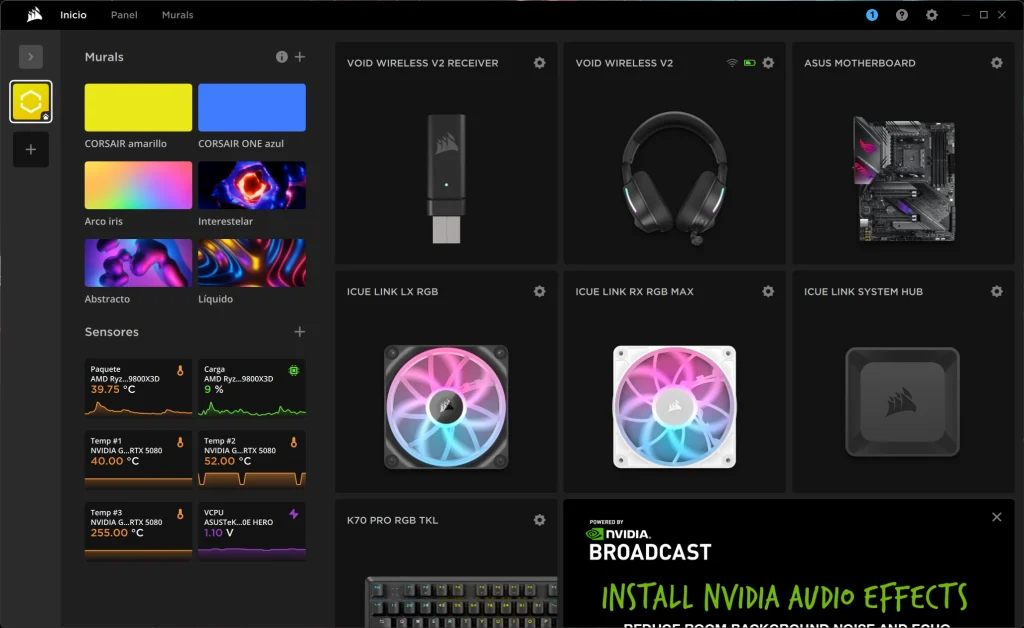Click the Sensores section heading
Screen dimensions: 1024x628
pyautogui.click(x=112, y=332)
